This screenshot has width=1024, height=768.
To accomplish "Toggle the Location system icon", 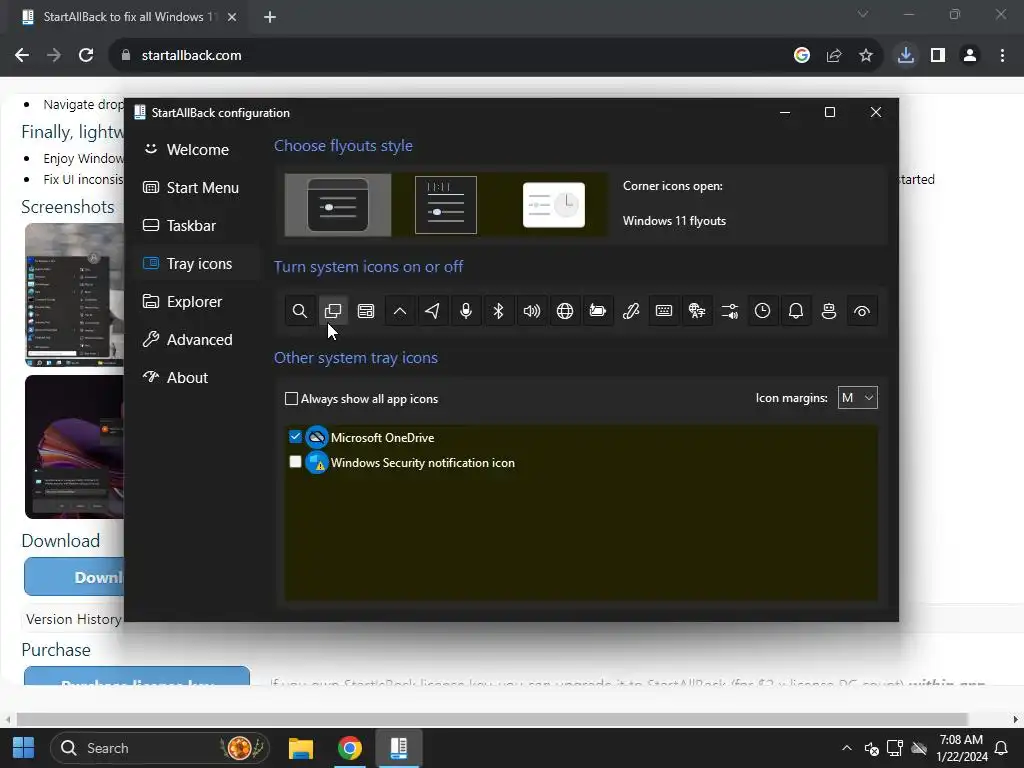I will (x=432, y=311).
